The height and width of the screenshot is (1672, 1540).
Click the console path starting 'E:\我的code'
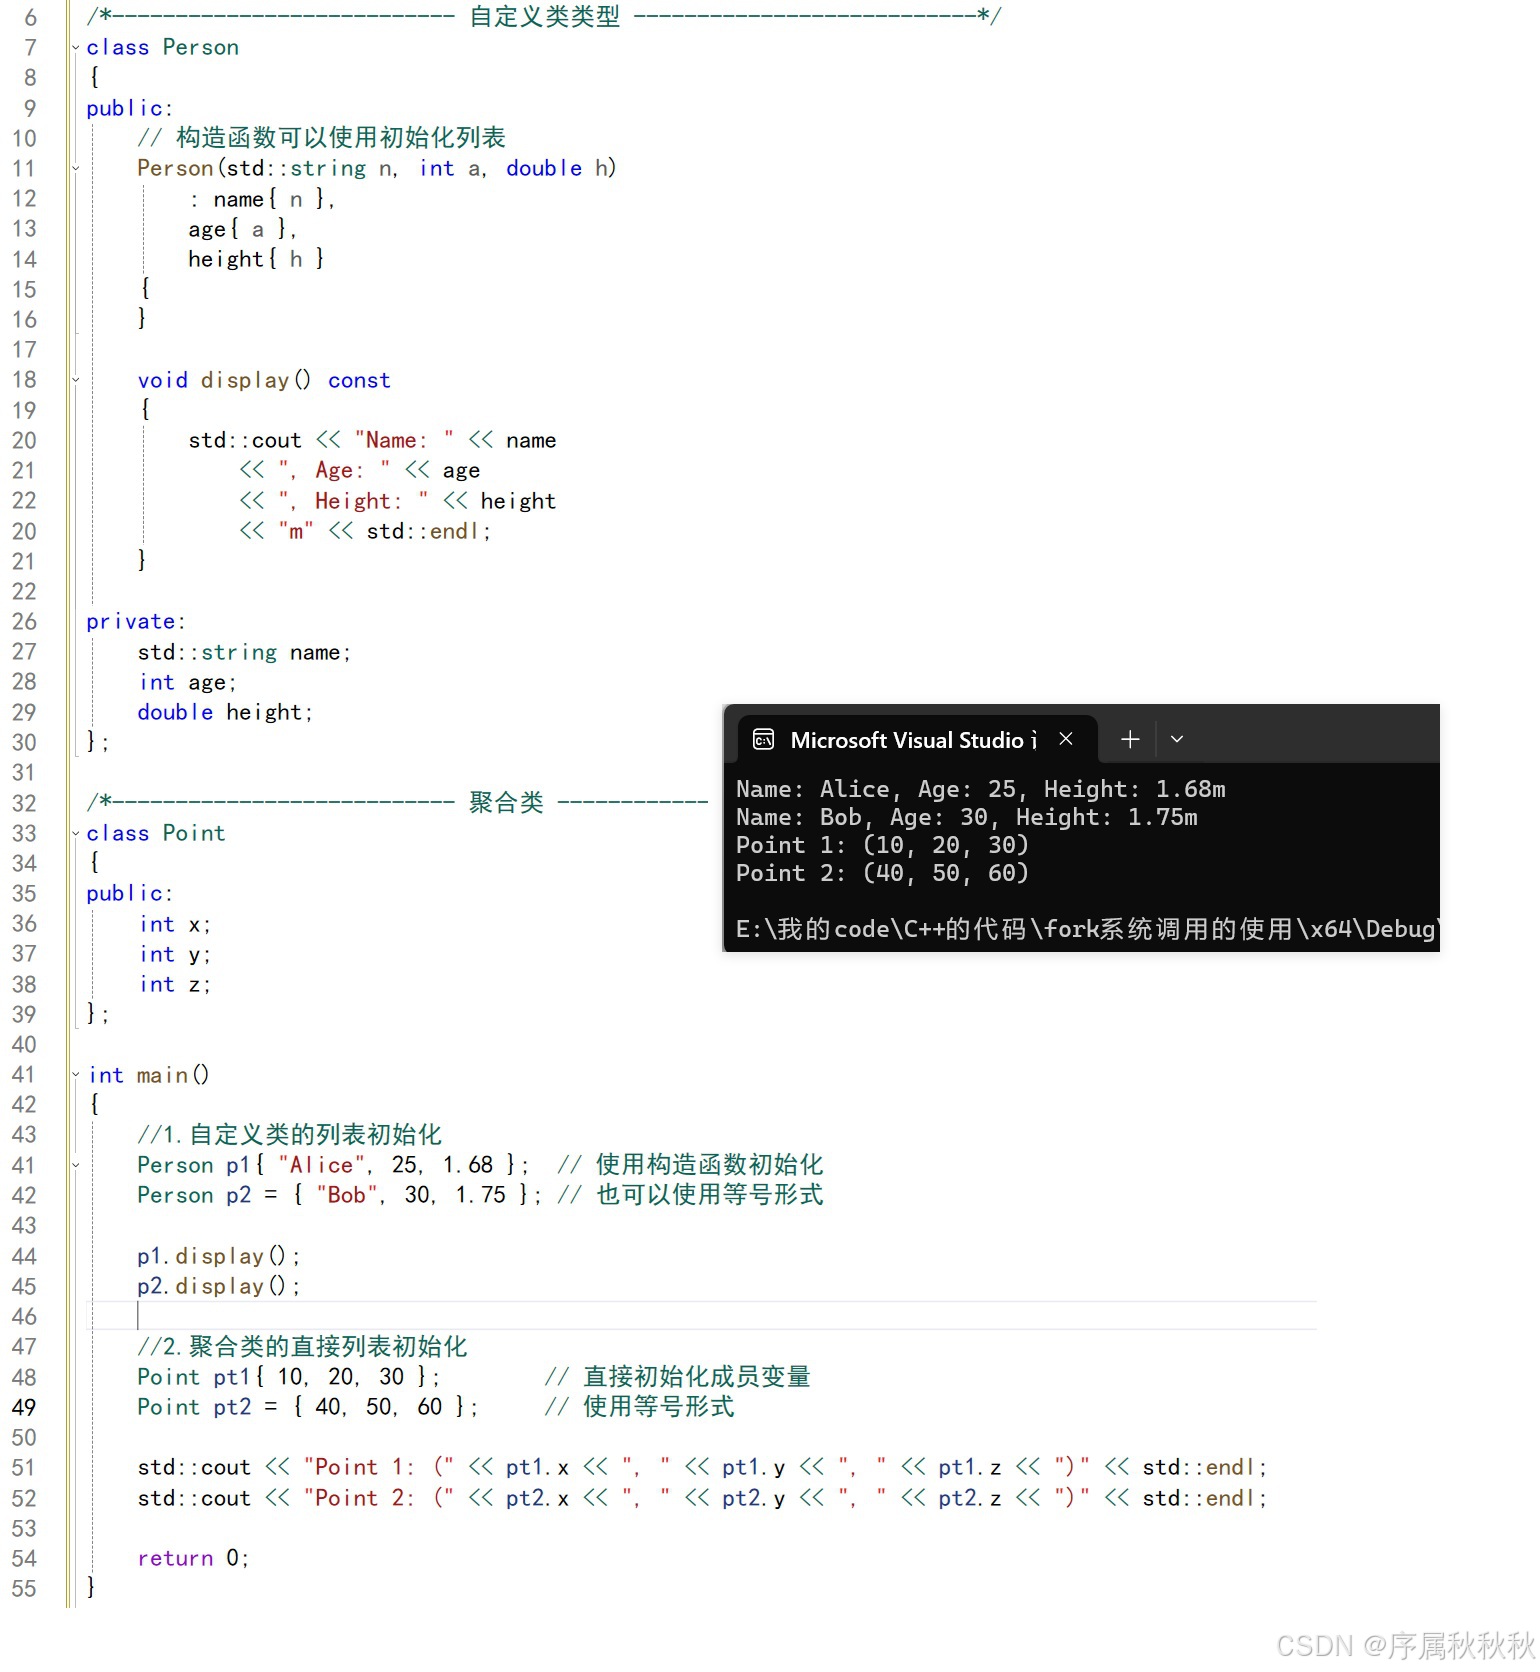[1088, 929]
